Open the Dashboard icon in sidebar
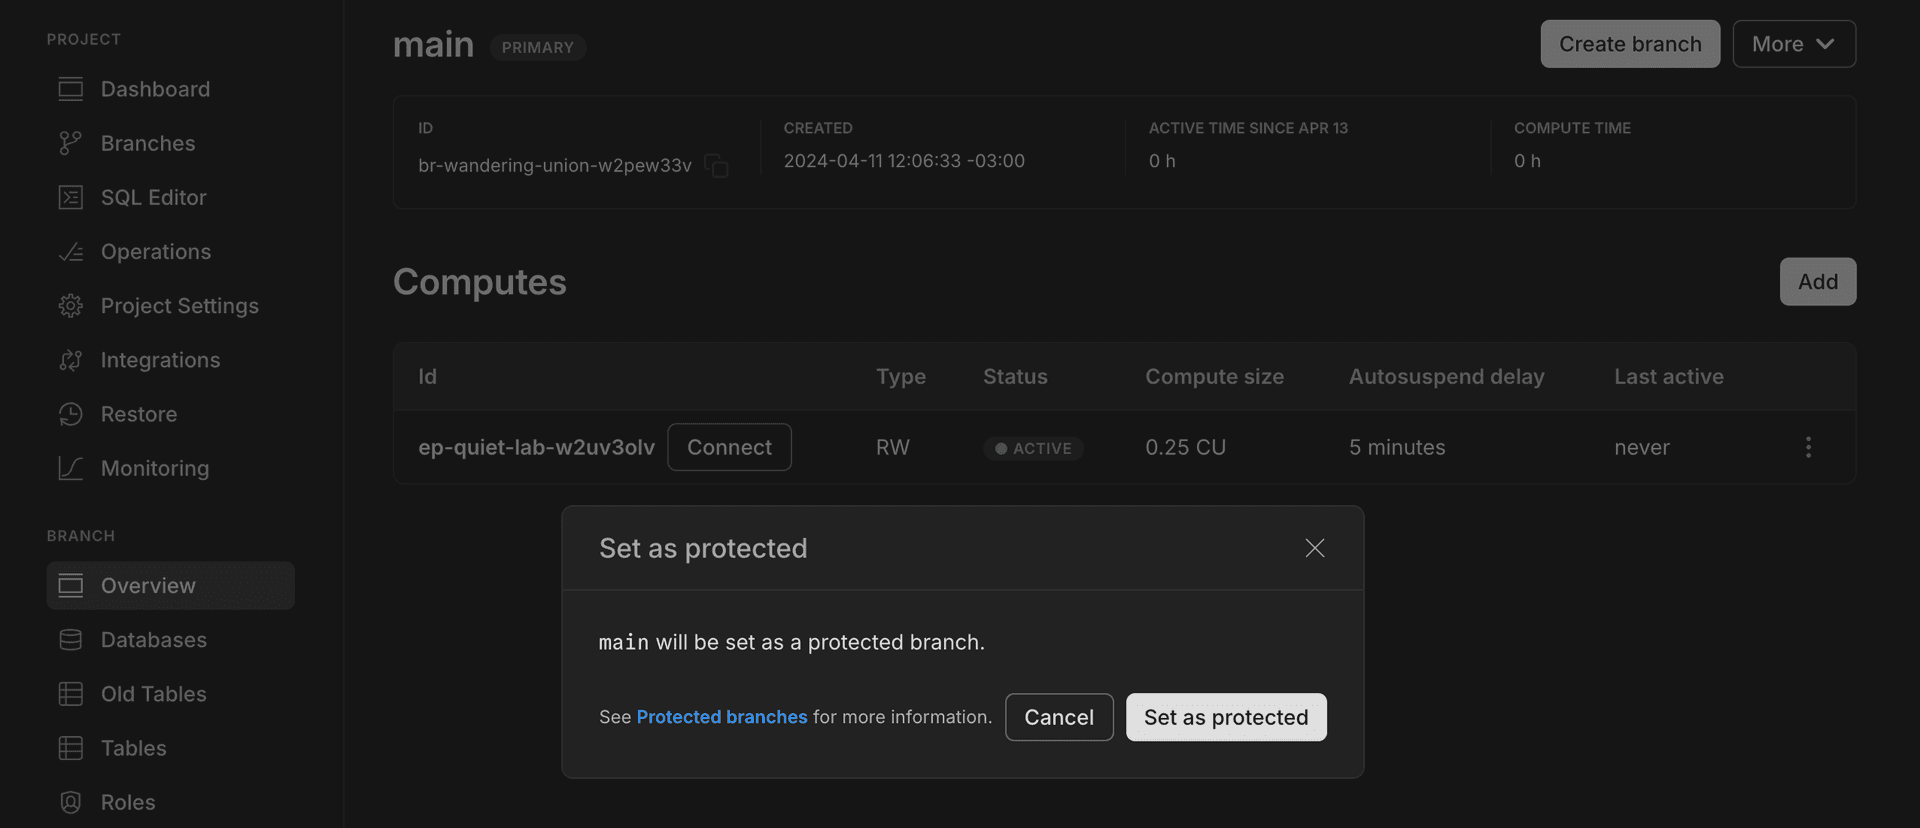 [70, 89]
